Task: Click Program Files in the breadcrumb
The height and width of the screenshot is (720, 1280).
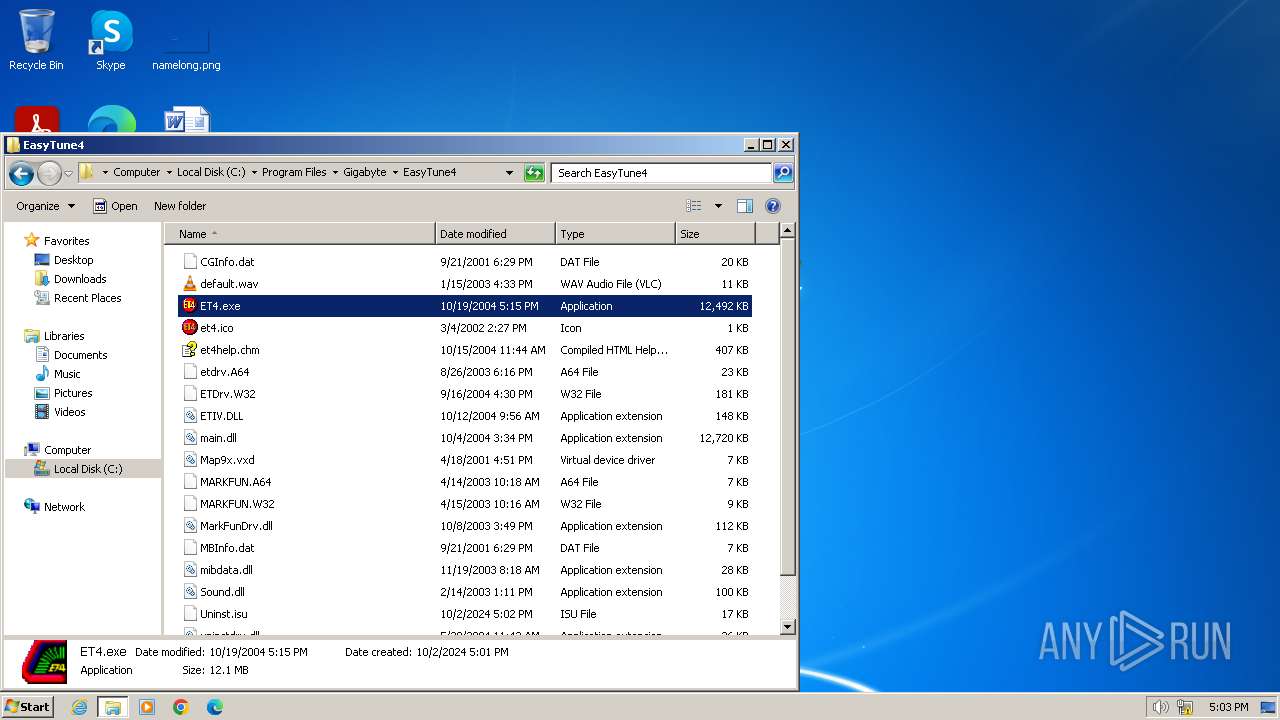Action: [x=294, y=172]
